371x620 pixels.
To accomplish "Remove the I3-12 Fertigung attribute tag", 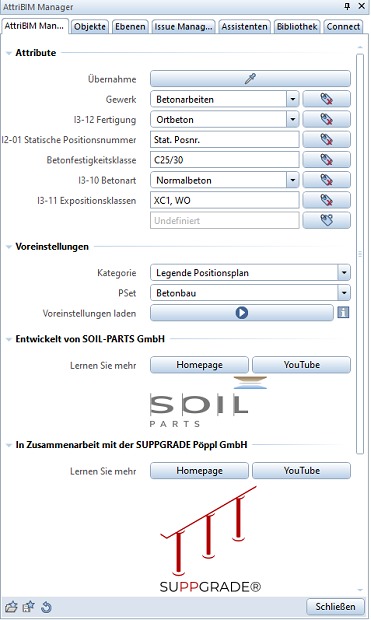I will point(326,119).
